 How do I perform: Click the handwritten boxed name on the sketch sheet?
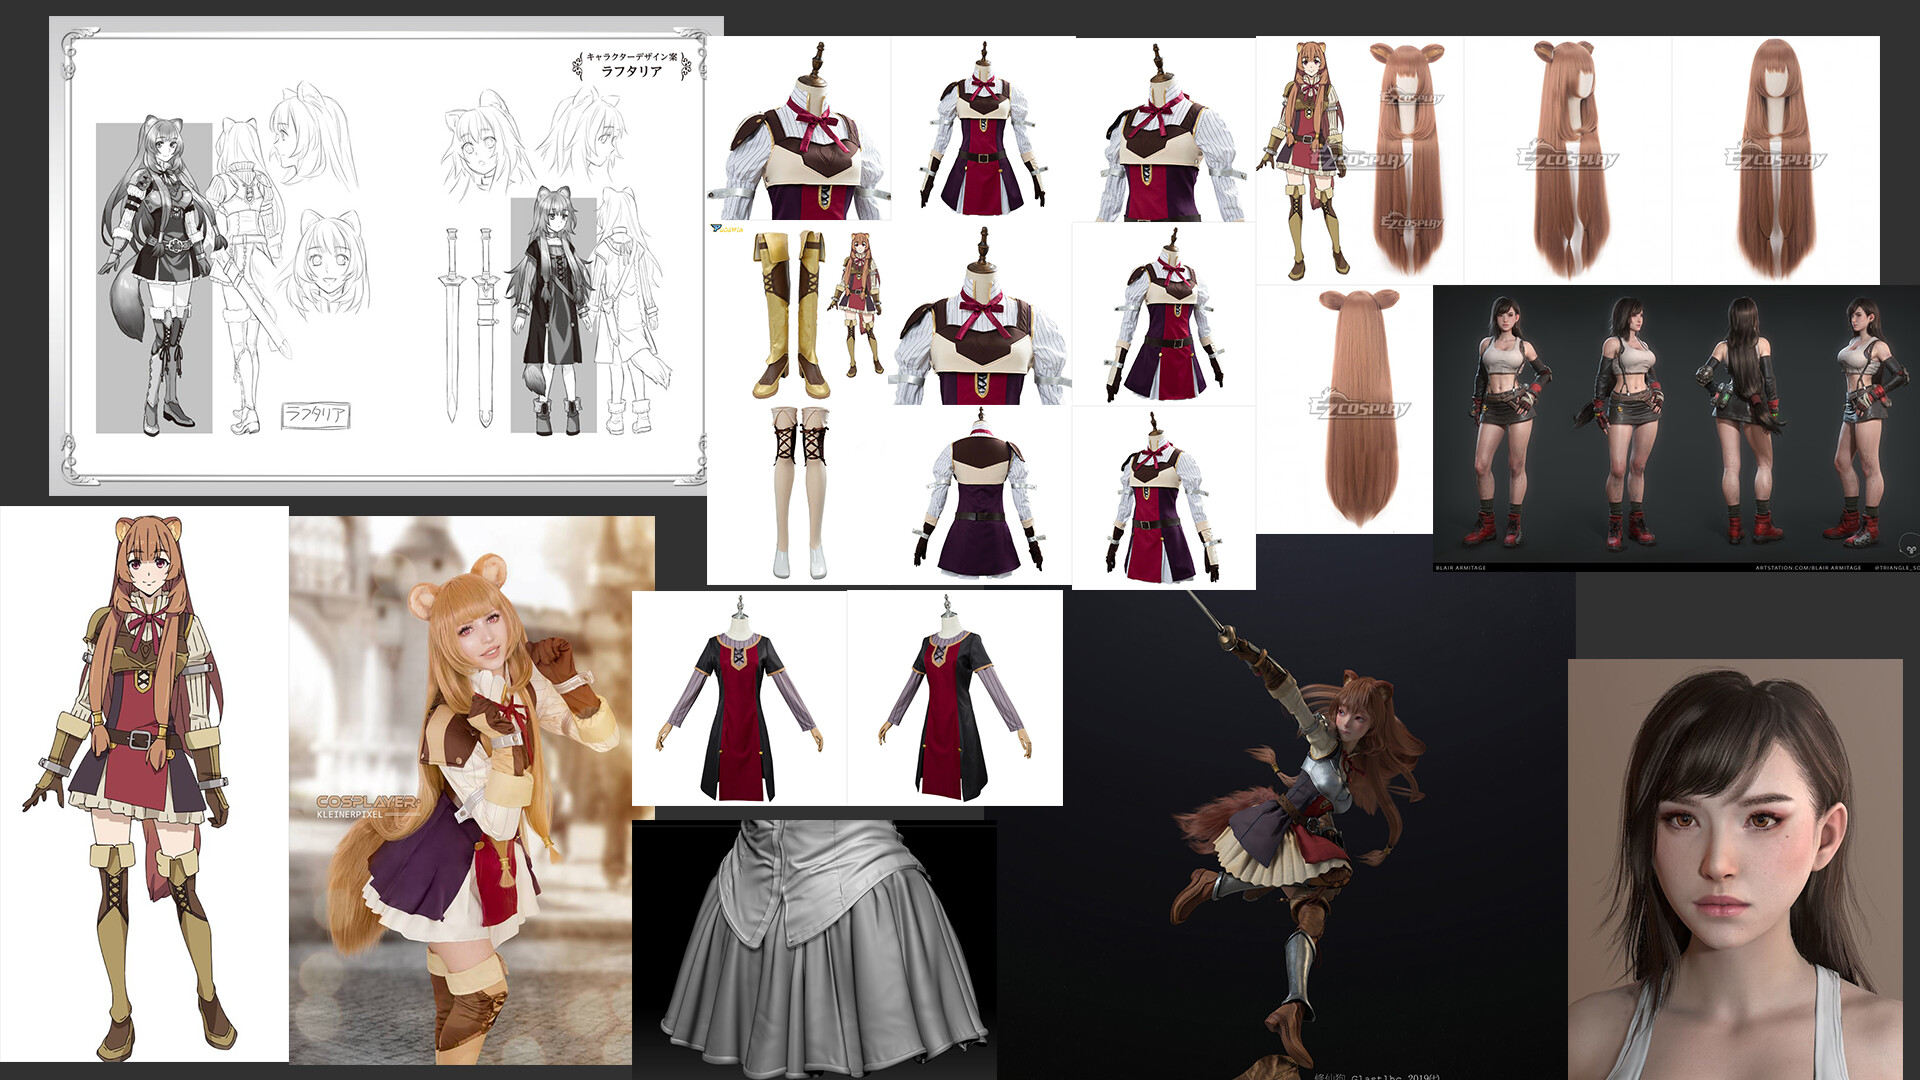coord(315,415)
